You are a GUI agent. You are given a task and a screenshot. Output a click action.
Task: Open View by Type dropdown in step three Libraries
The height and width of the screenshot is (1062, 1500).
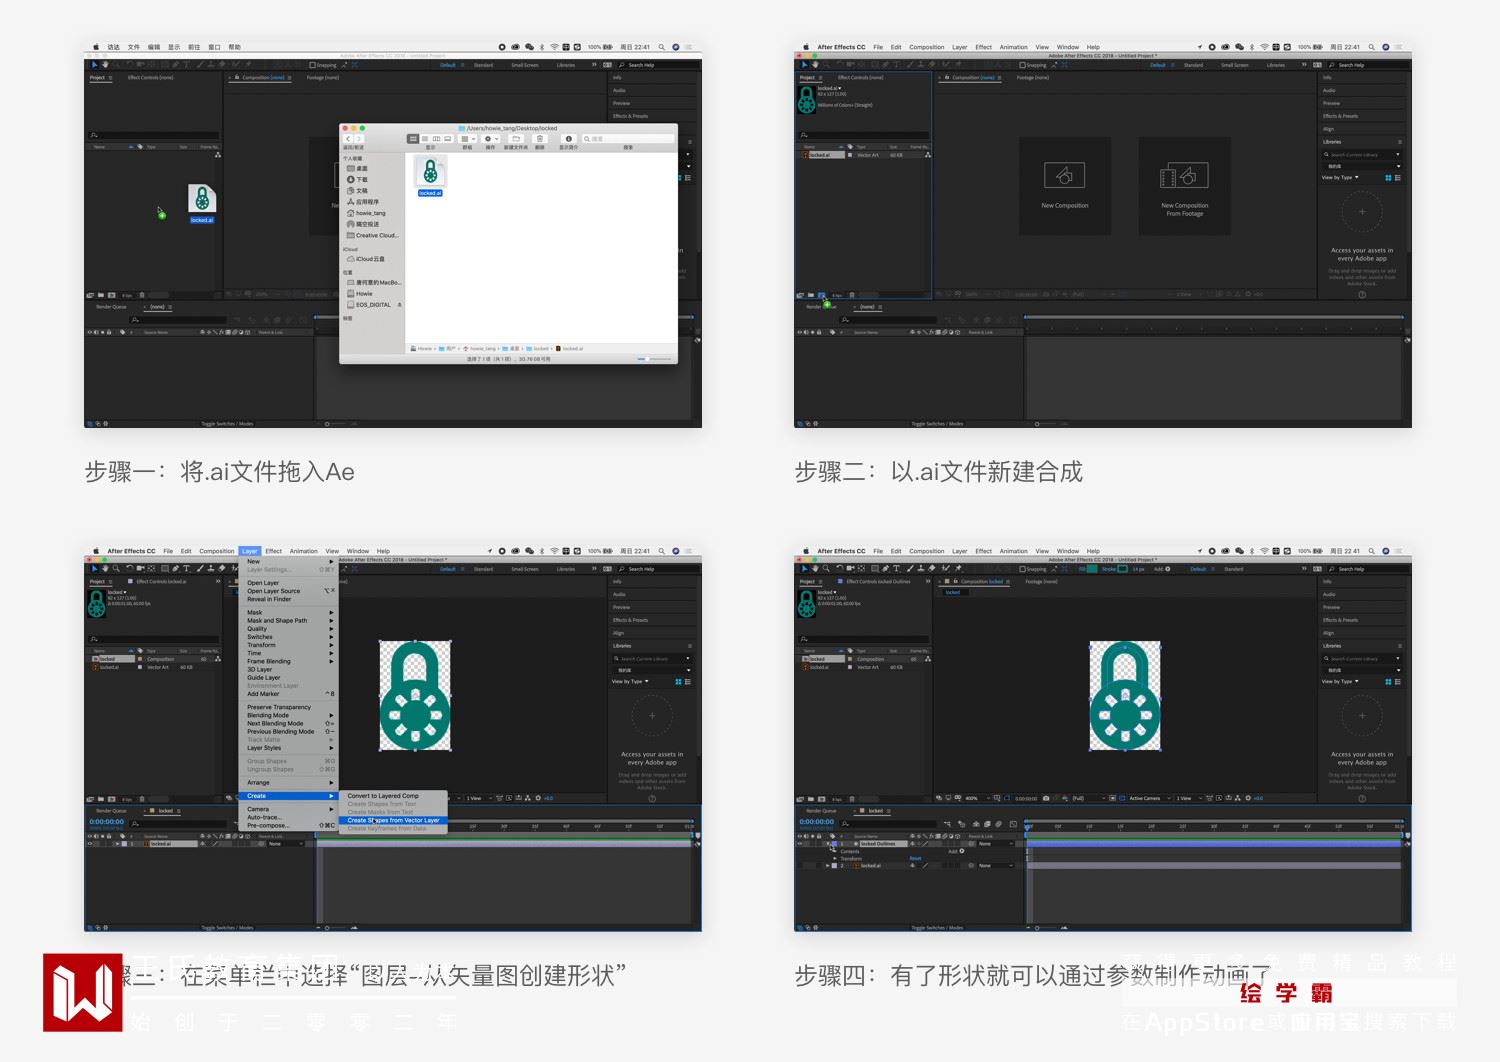pyautogui.click(x=631, y=681)
